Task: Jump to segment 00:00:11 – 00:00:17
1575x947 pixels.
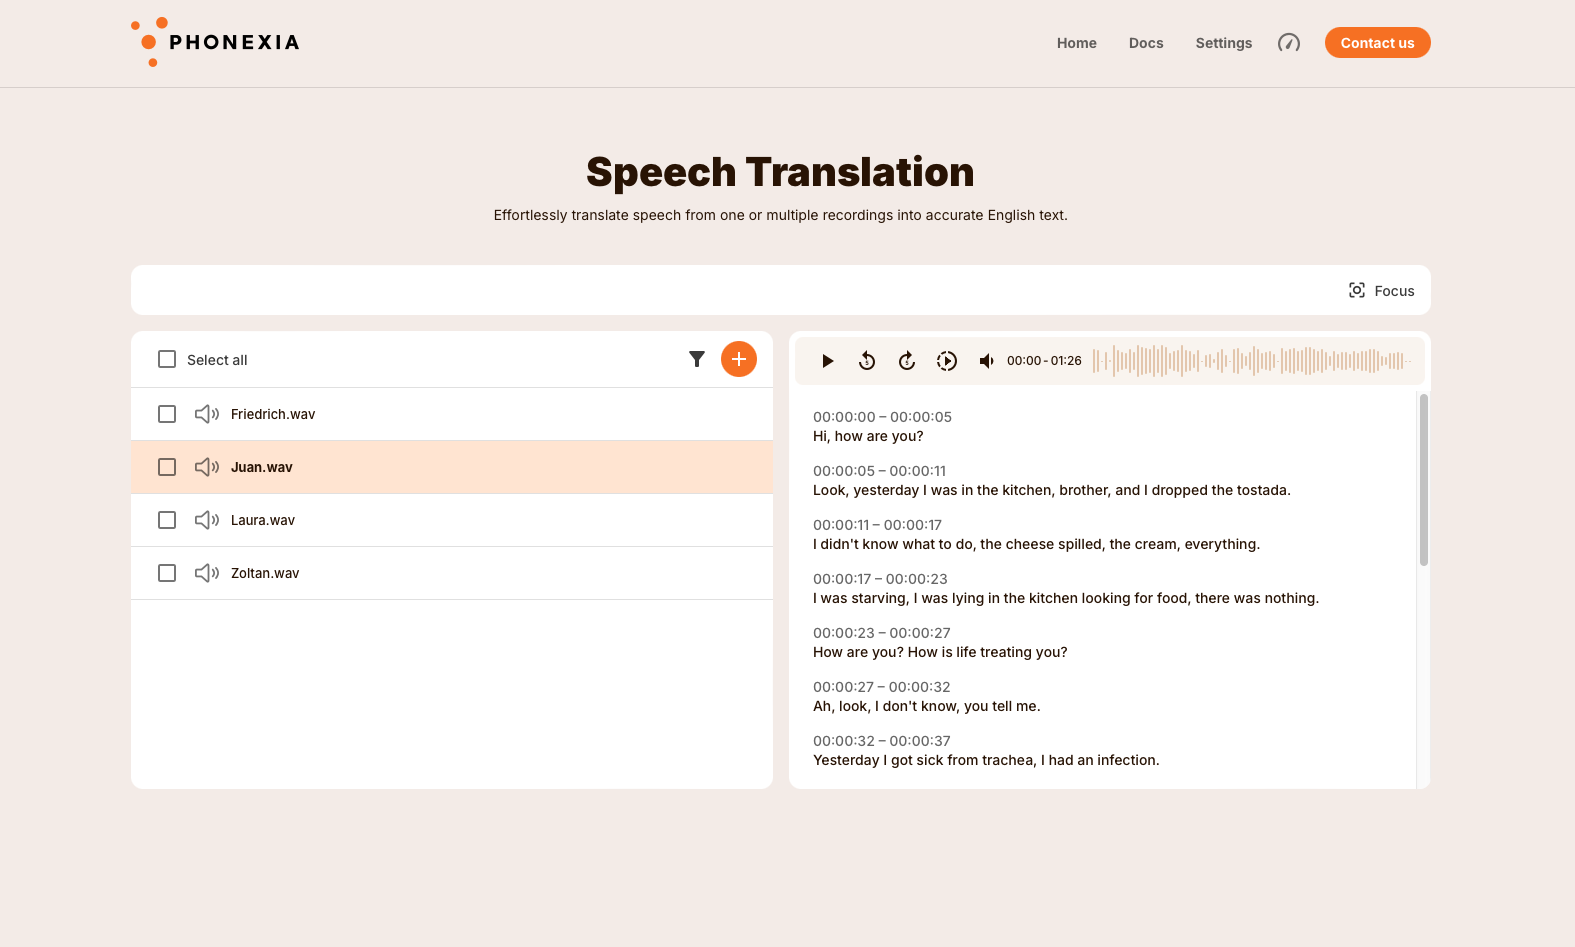Action: (877, 525)
